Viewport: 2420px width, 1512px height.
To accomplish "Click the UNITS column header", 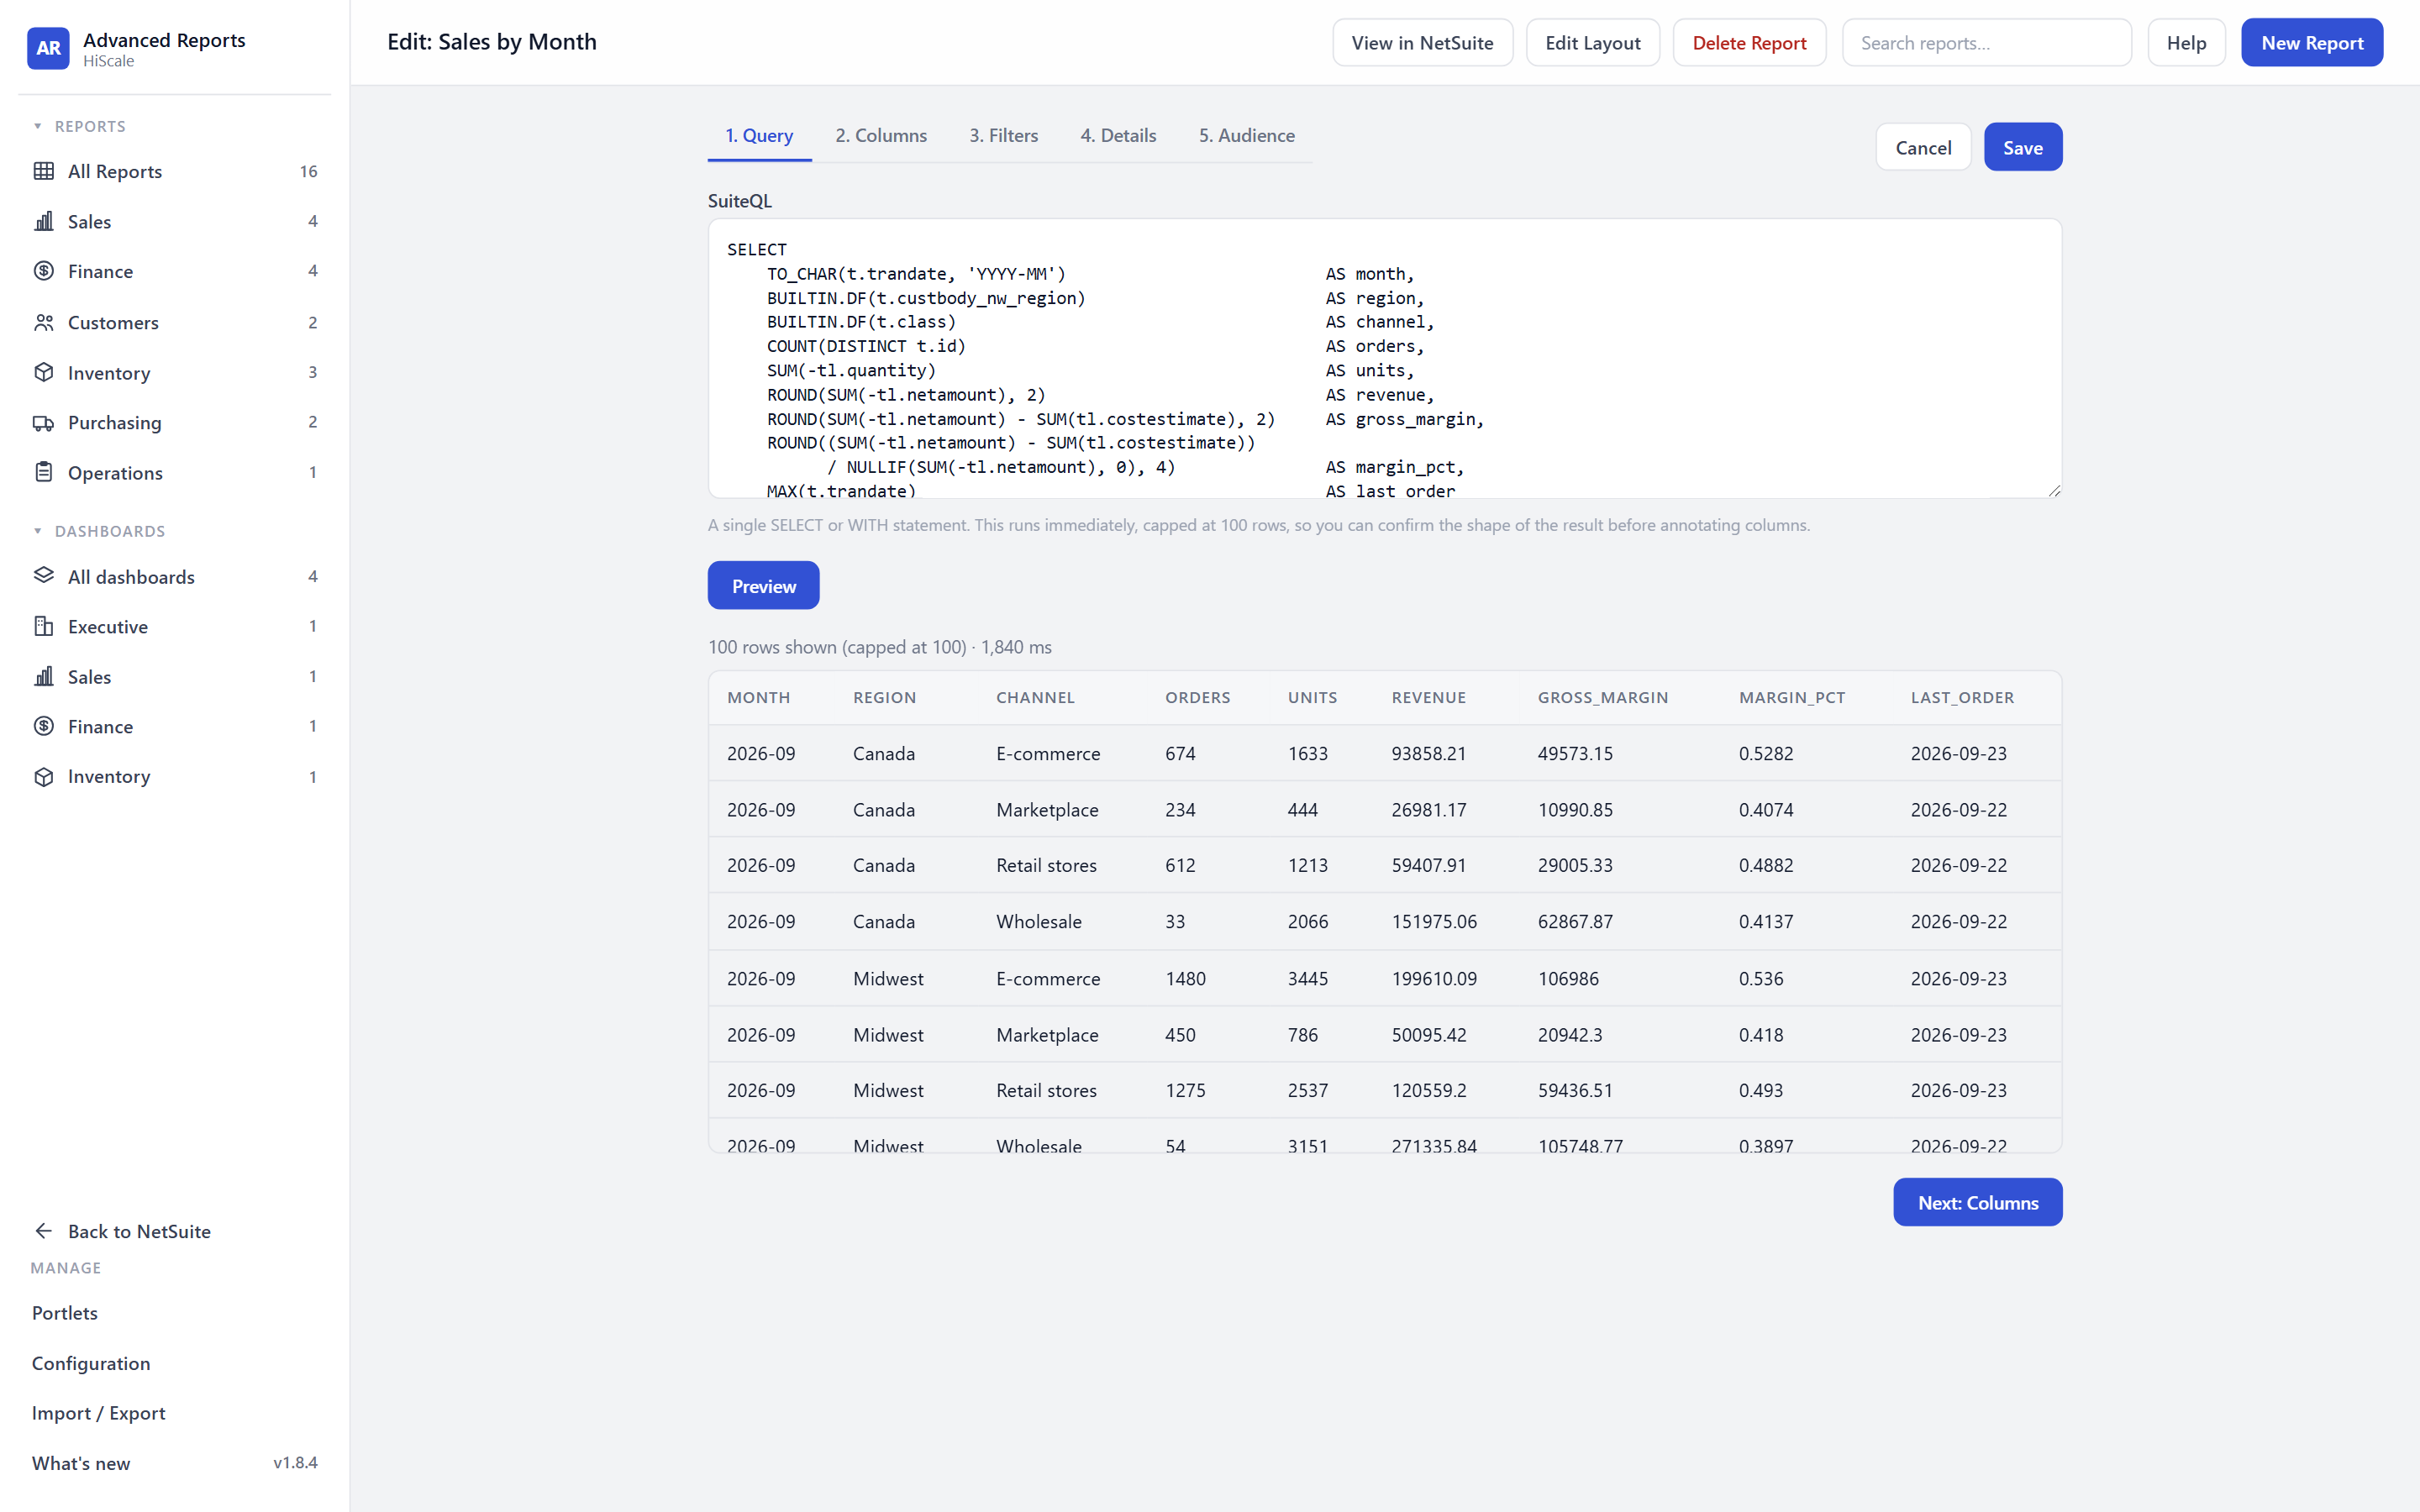I will coord(1312,697).
